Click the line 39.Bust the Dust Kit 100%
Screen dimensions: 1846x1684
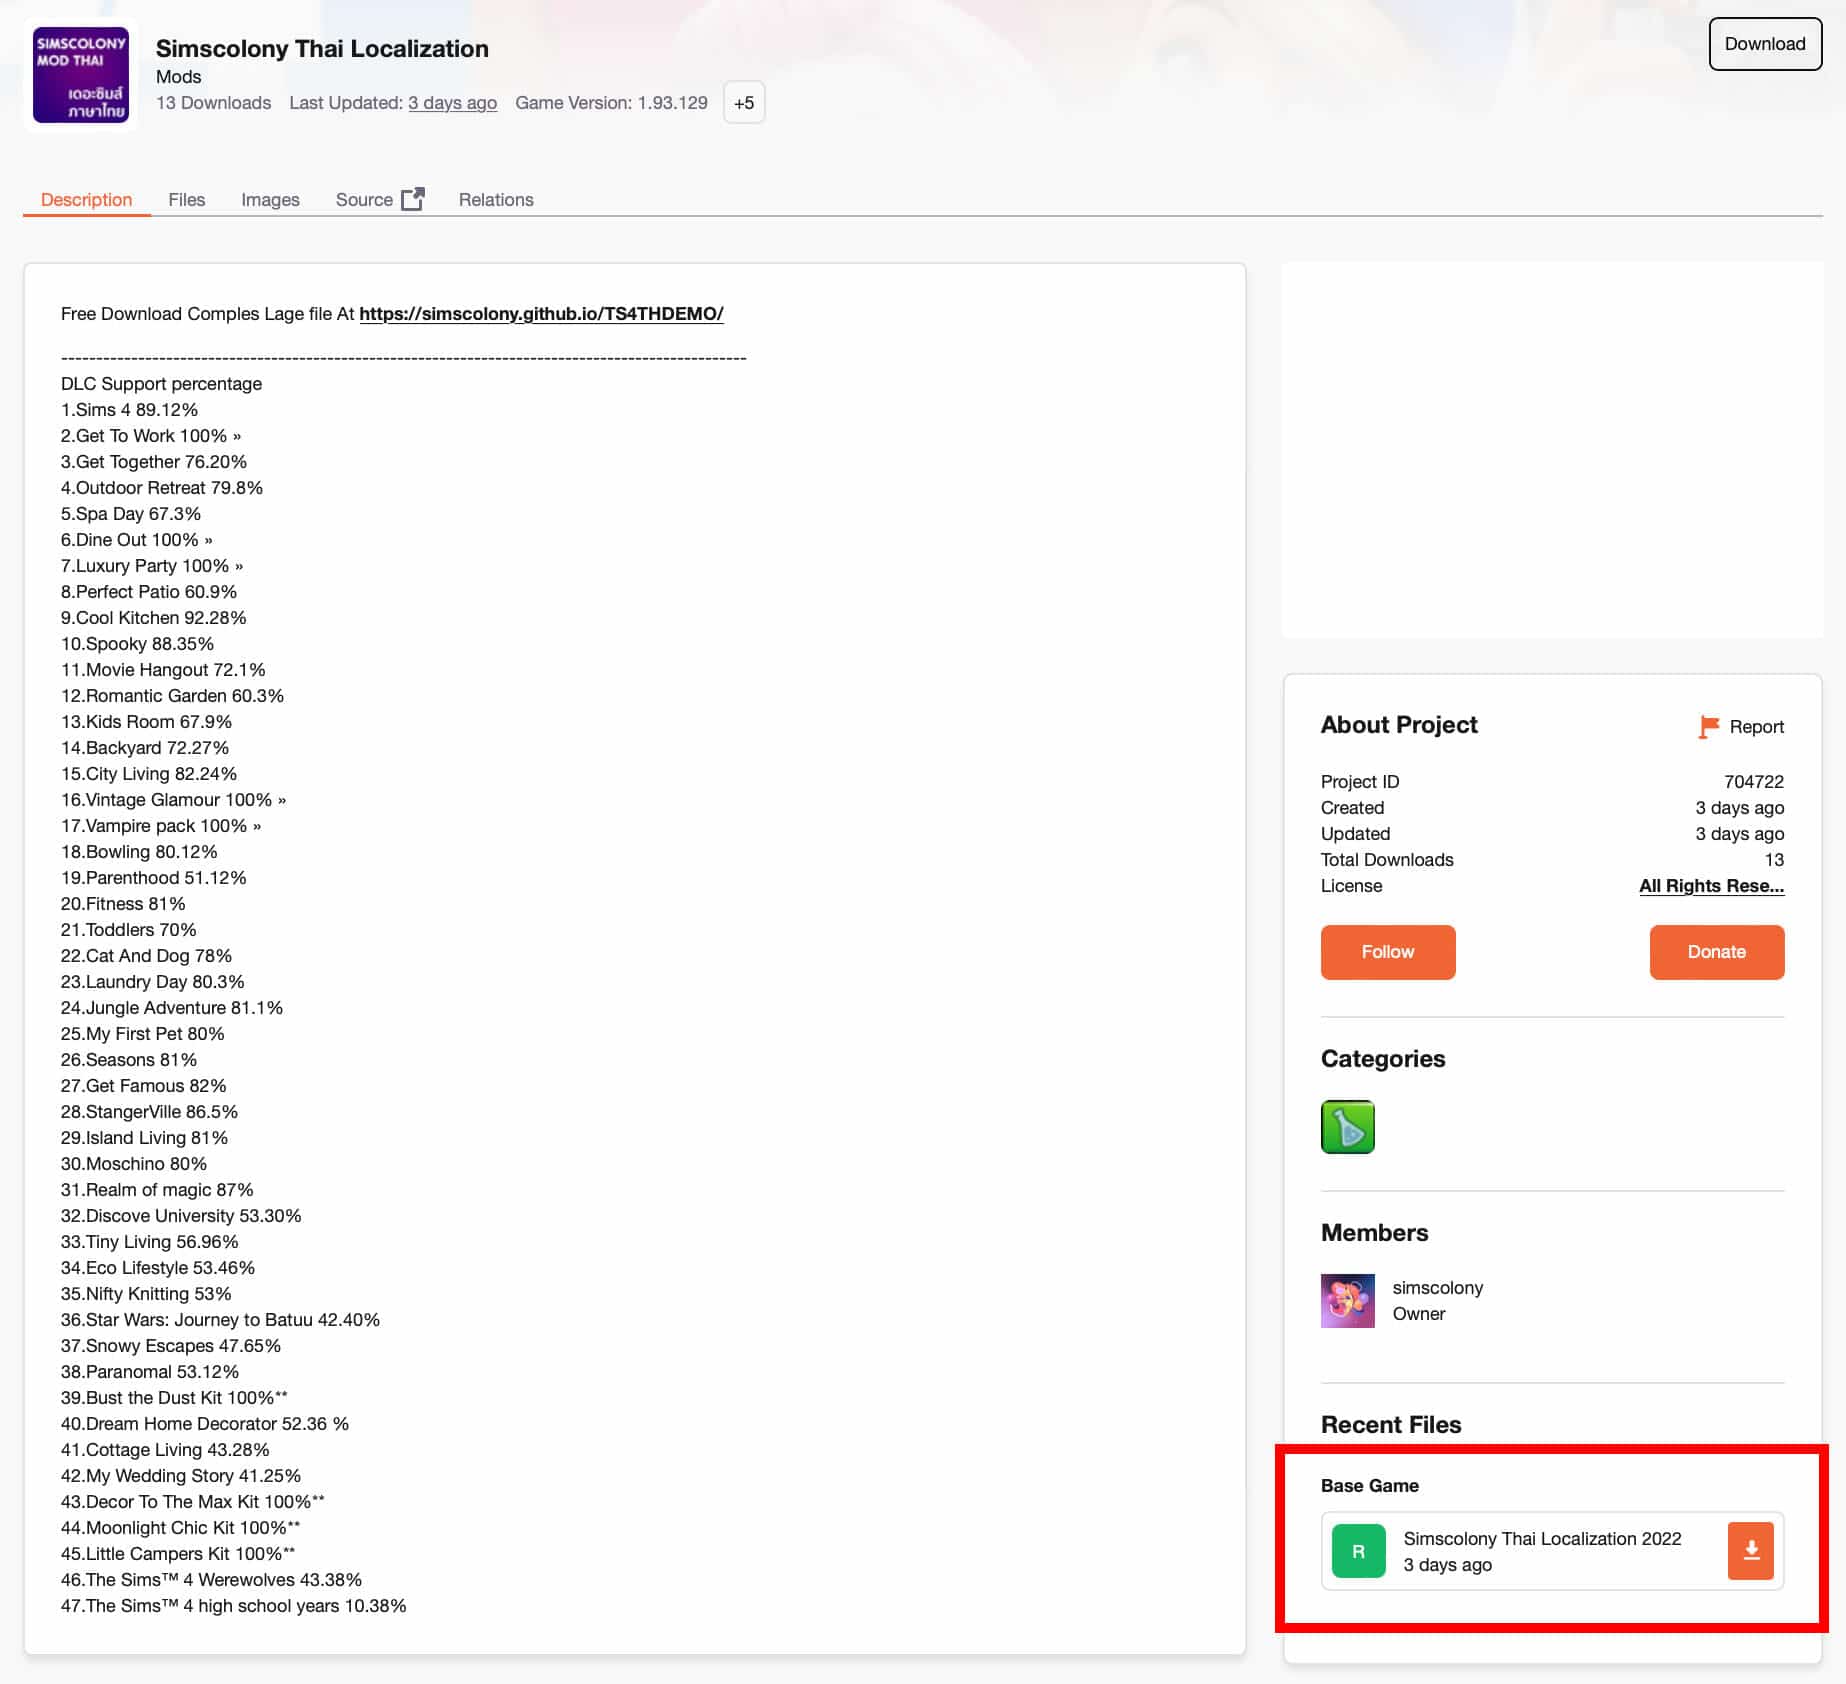point(174,1398)
